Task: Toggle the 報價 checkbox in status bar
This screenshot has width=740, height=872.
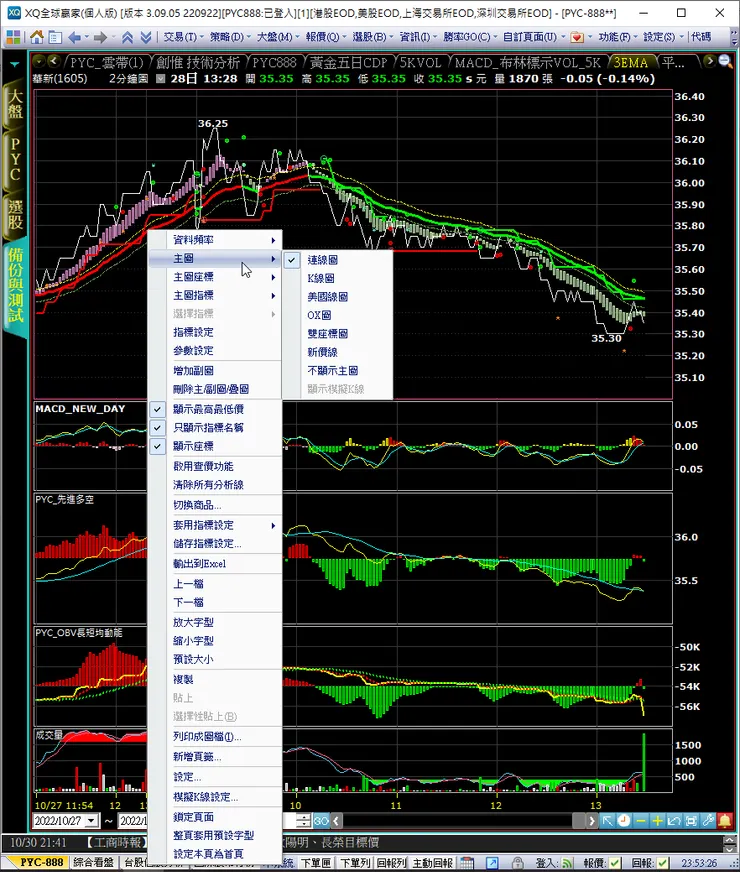Action: pyautogui.click(x=615, y=863)
